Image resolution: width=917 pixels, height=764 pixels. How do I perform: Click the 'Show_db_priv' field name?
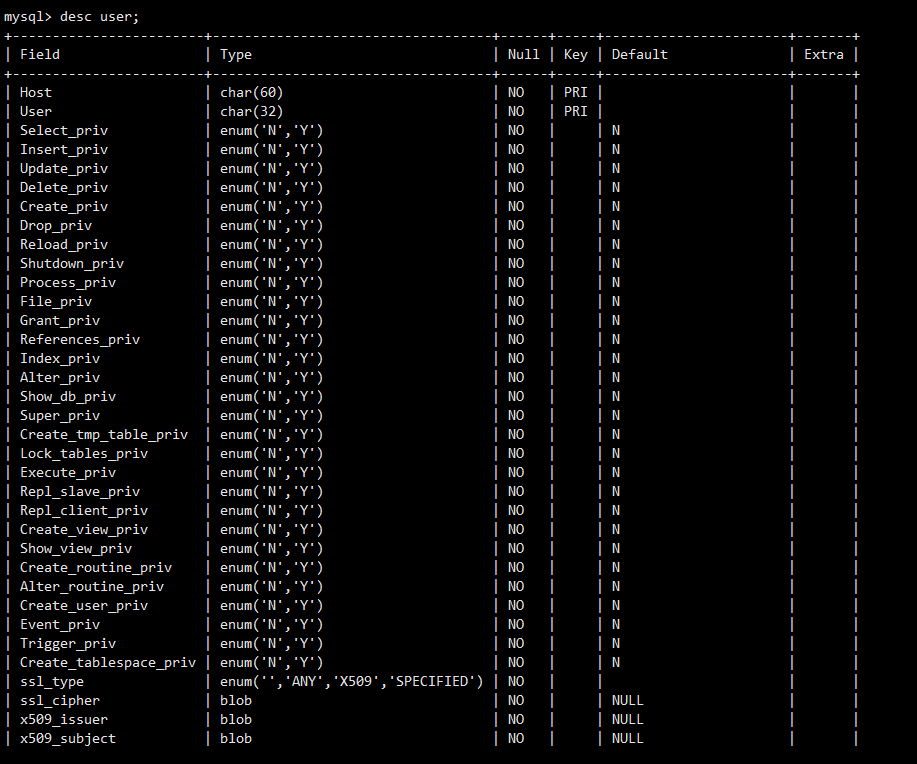coord(68,397)
